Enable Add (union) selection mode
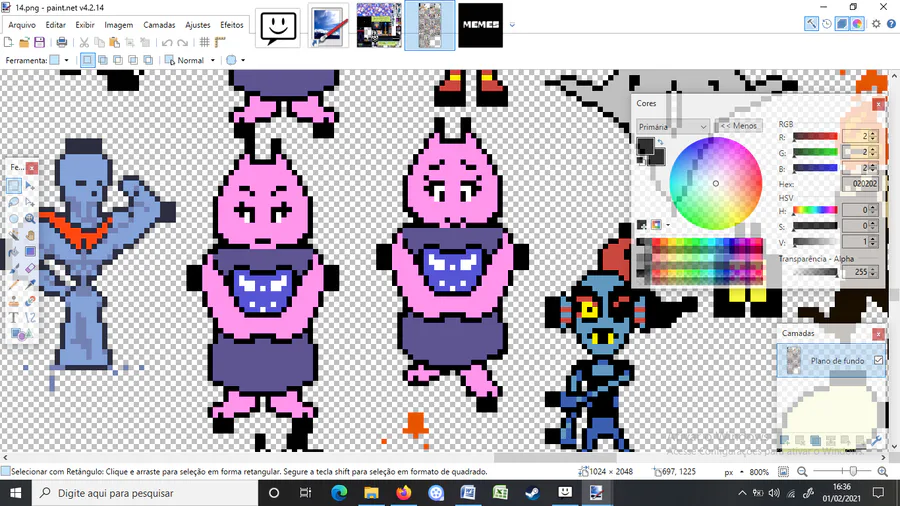The height and width of the screenshot is (506, 900). pyautogui.click(x=103, y=60)
